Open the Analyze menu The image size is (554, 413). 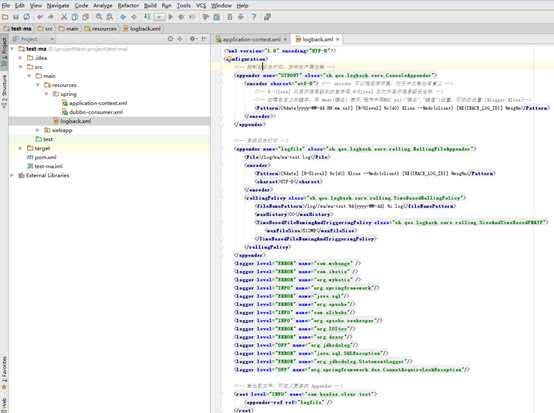tap(102, 5)
